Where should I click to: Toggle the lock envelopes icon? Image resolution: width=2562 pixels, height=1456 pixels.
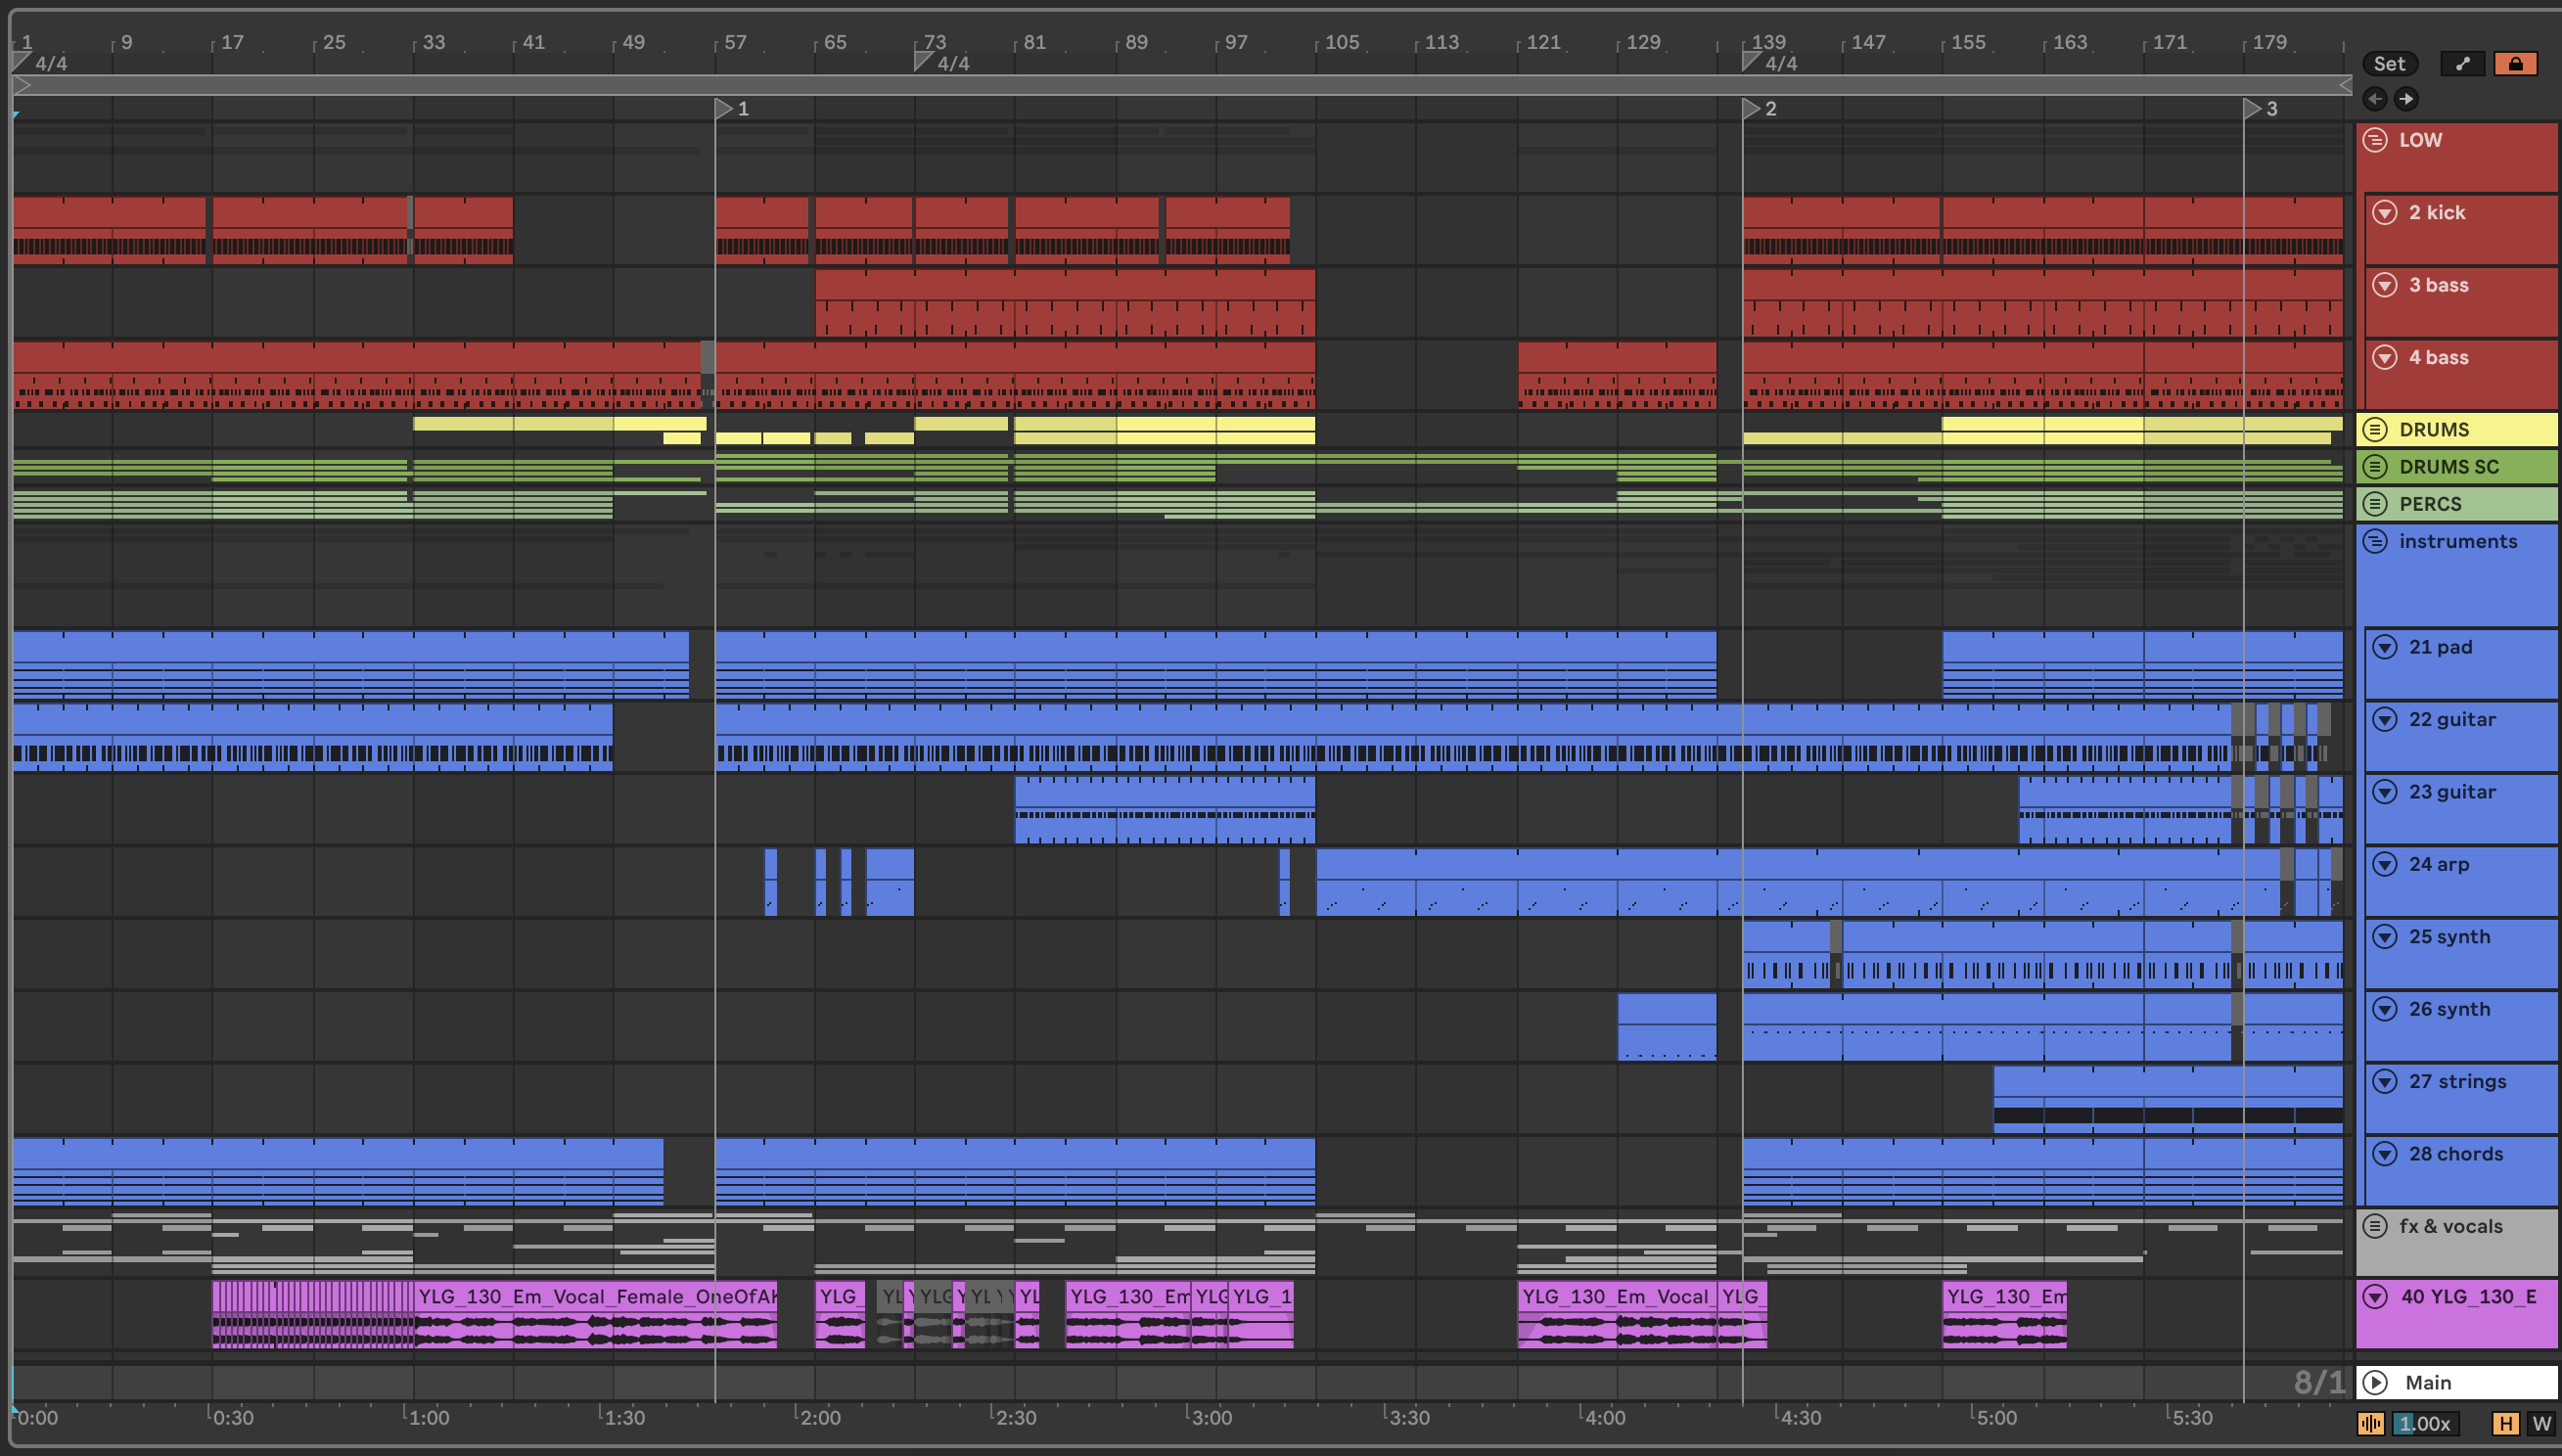click(2515, 64)
